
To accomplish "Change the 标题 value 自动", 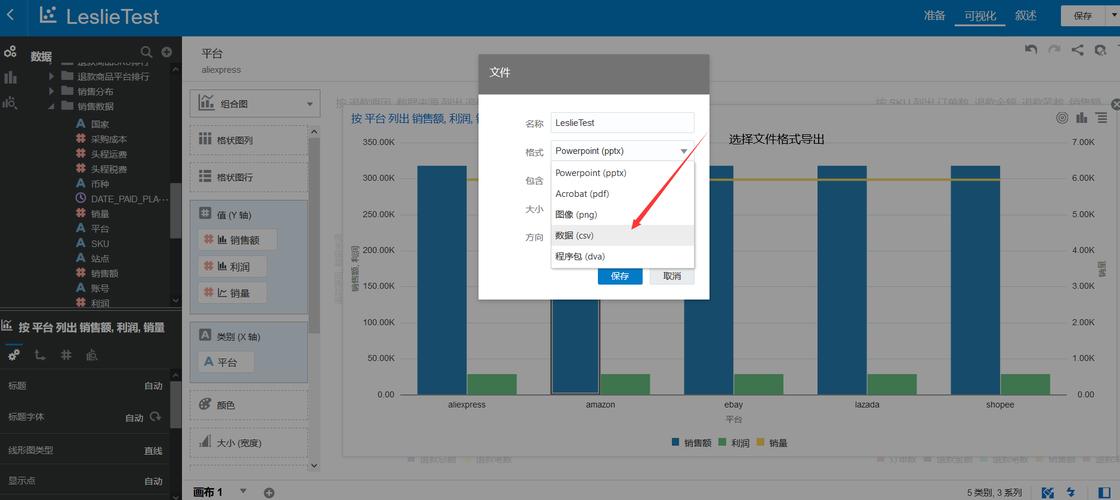I will pyautogui.click(x=154, y=386).
